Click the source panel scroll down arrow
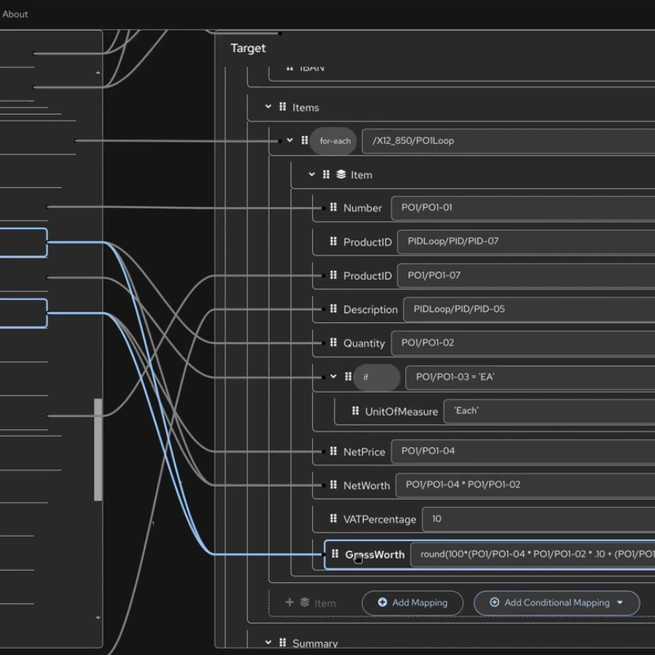655x655 pixels. click(x=98, y=617)
